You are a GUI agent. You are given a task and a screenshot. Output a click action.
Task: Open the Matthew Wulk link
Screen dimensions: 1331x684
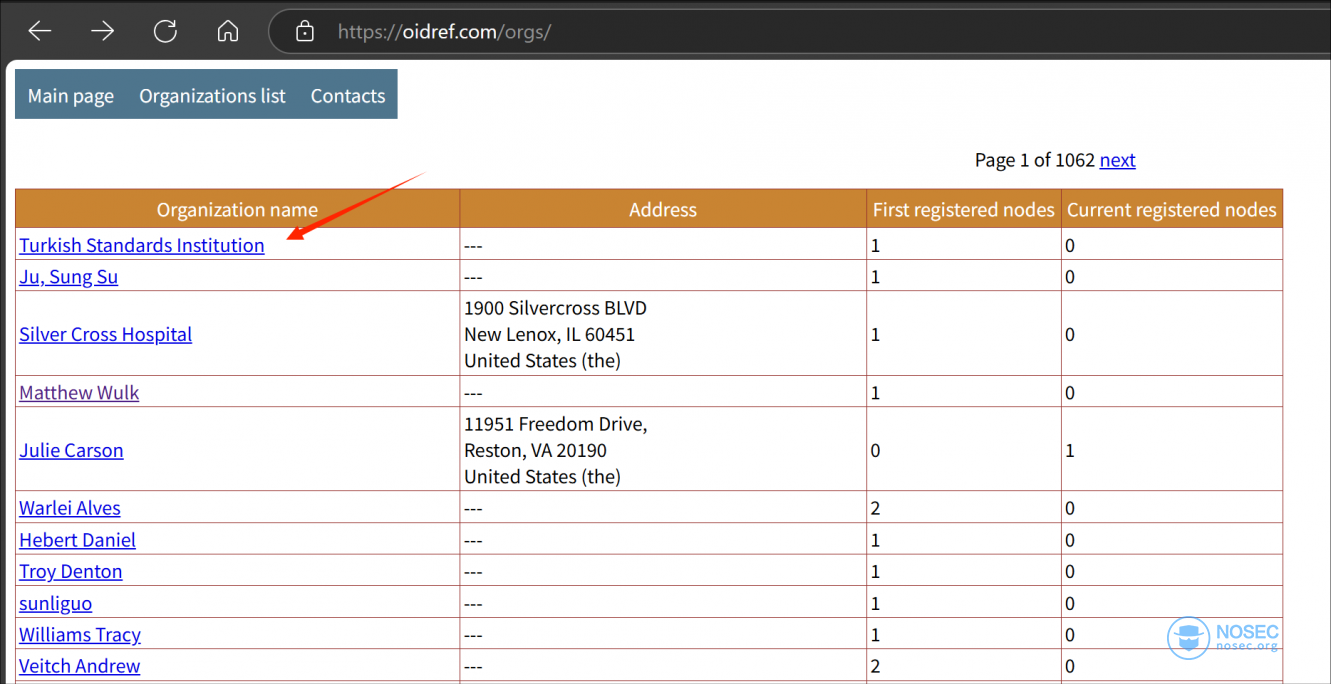pos(79,392)
